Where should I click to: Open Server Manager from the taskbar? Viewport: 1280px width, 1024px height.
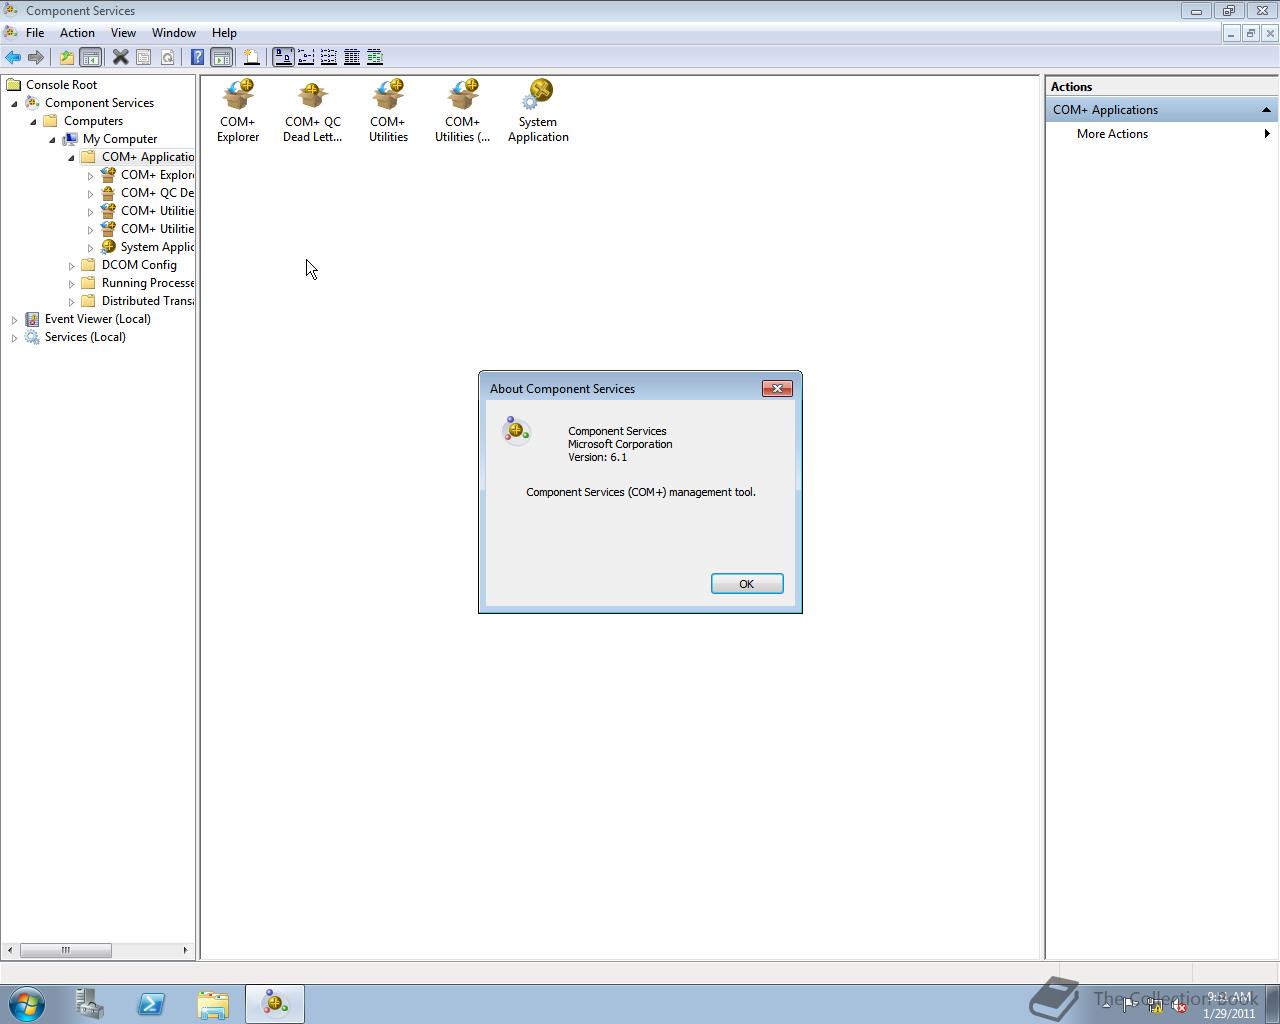point(89,1004)
